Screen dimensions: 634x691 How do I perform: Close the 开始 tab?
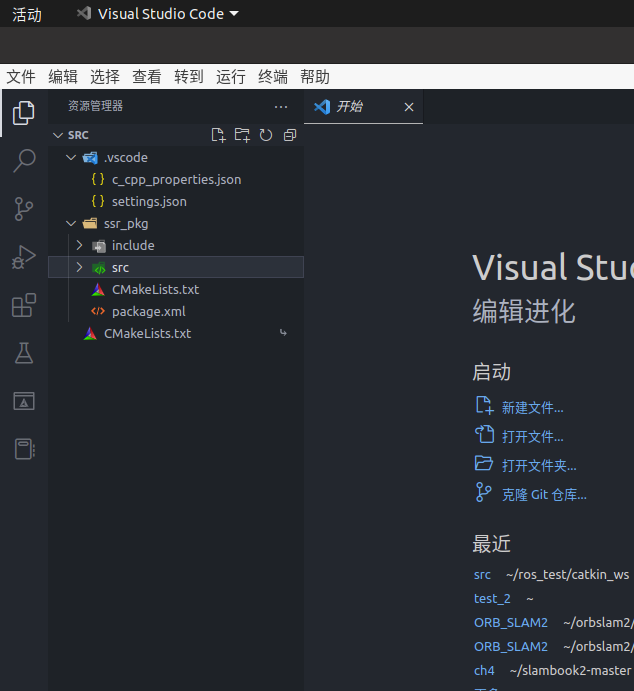(x=409, y=107)
